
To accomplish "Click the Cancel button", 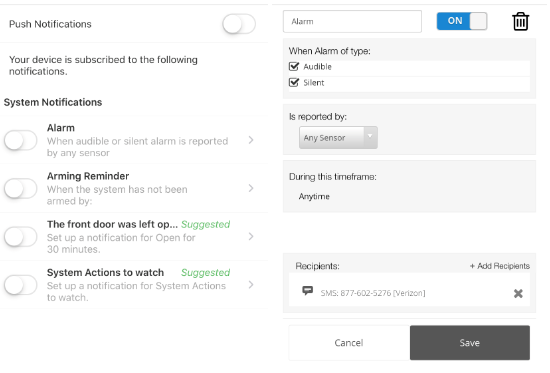I will point(349,342).
